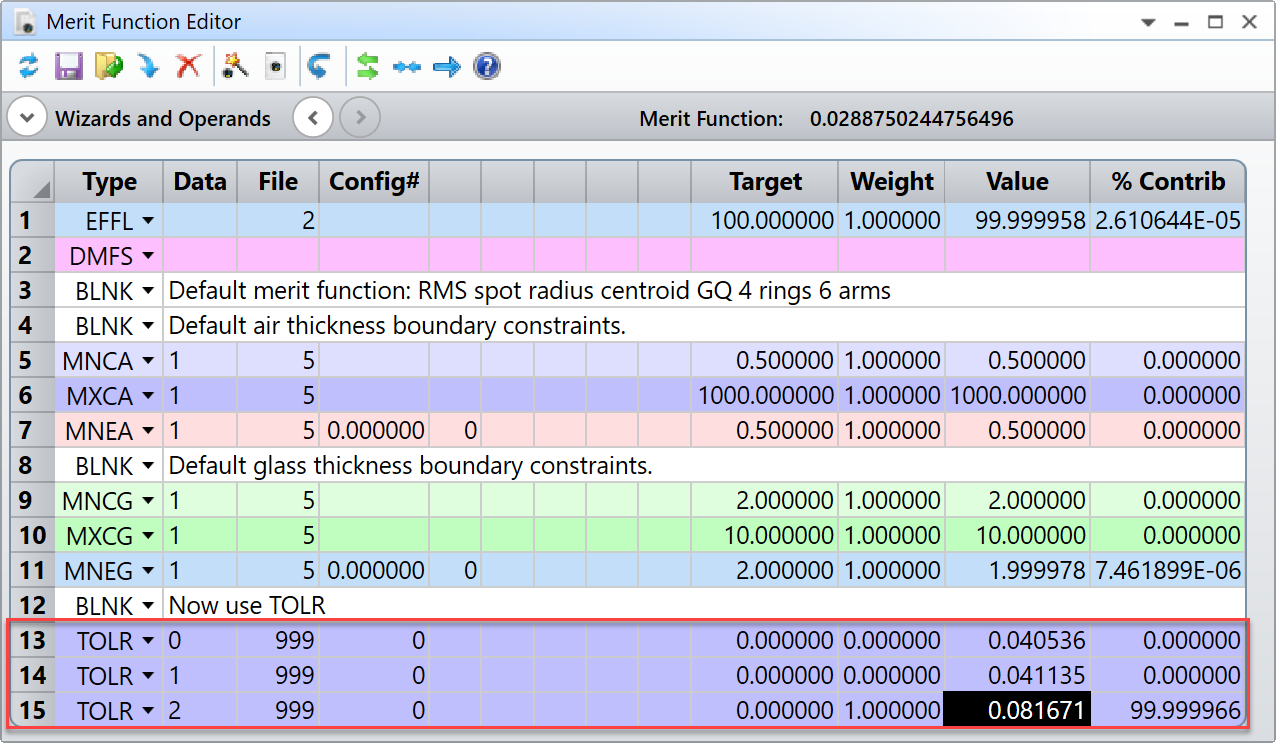Click row 15 Data cell 2
Viewport: 1276px width, 743px height.
click(x=201, y=711)
